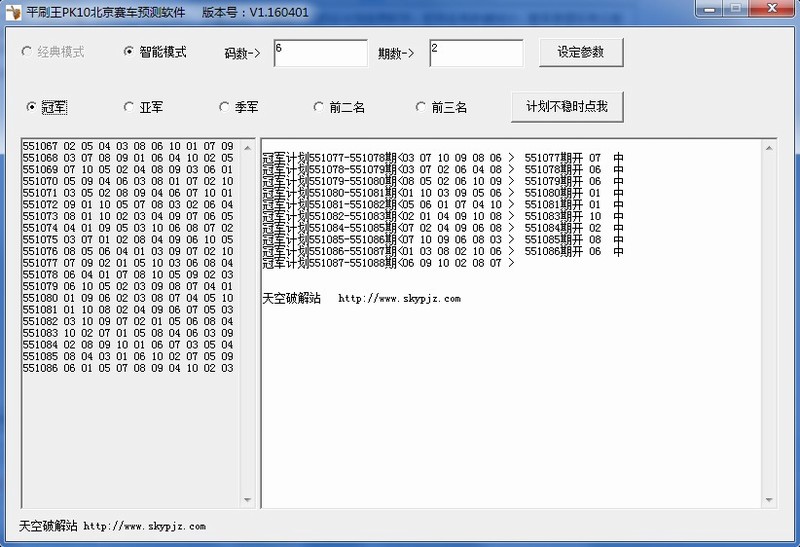Pick the 前二名 radio button
The width and height of the screenshot is (800, 547).
(319, 106)
